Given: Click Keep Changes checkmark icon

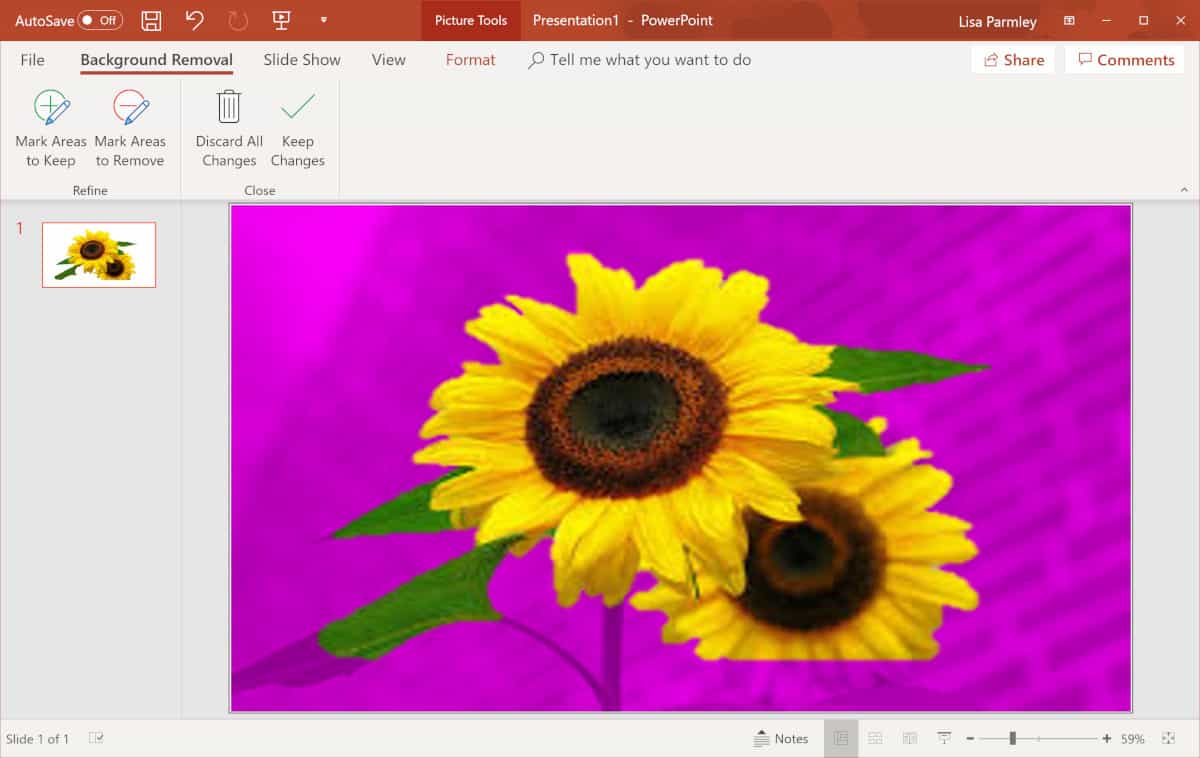Looking at the screenshot, I should [x=297, y=107].
